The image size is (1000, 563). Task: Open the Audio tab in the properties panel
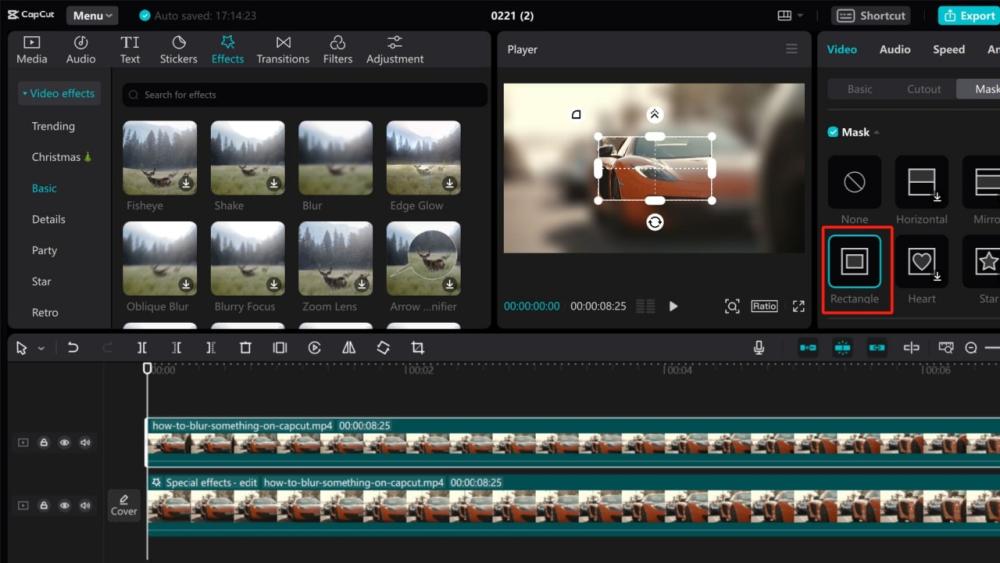[x=894, y=49]
